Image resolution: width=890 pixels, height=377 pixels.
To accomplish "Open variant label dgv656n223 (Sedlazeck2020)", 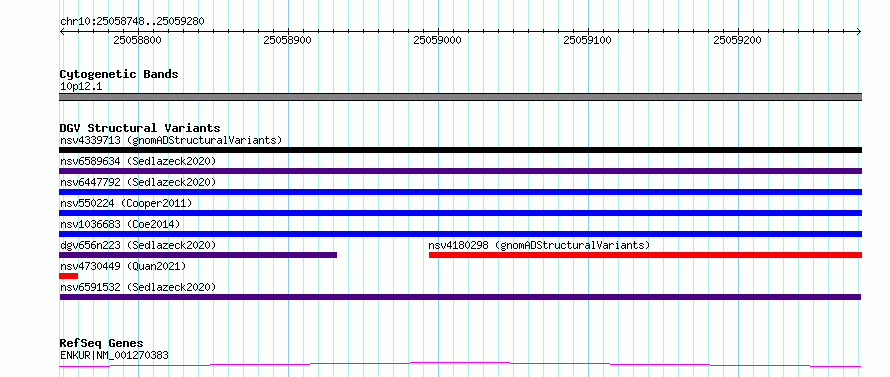I will 138,245.
